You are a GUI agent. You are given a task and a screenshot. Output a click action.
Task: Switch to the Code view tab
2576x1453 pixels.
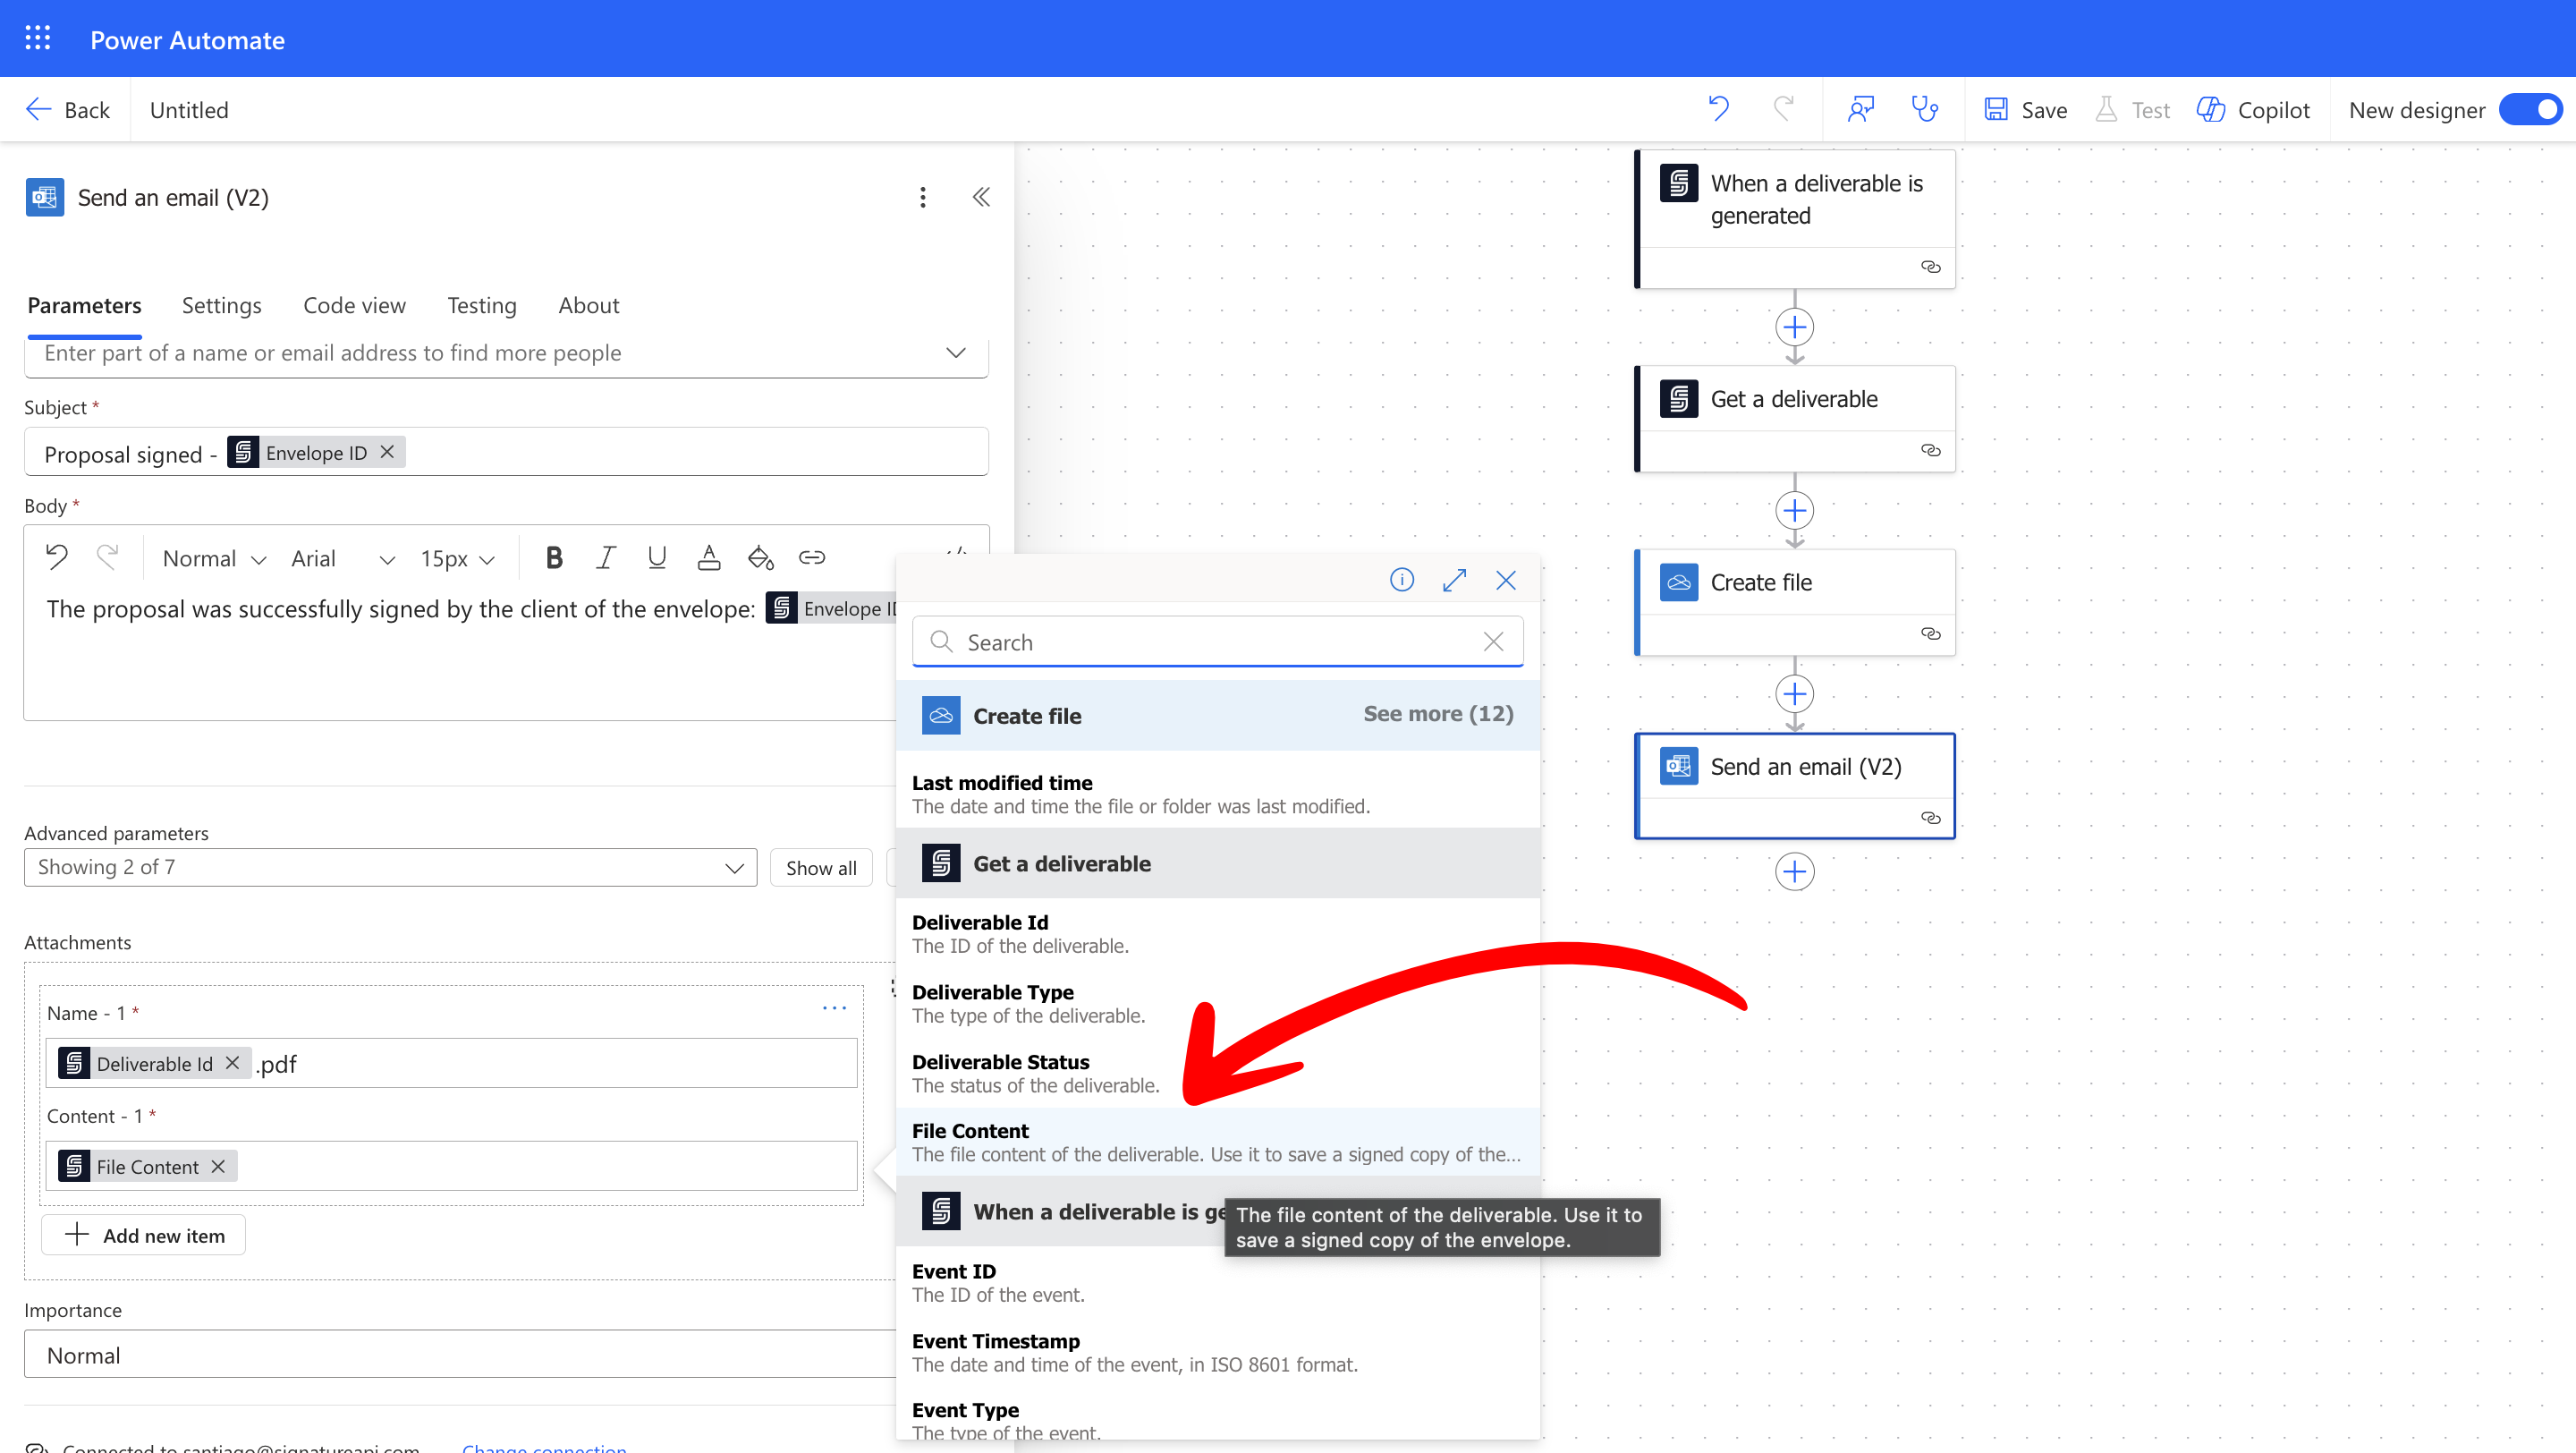pos(354,305)
